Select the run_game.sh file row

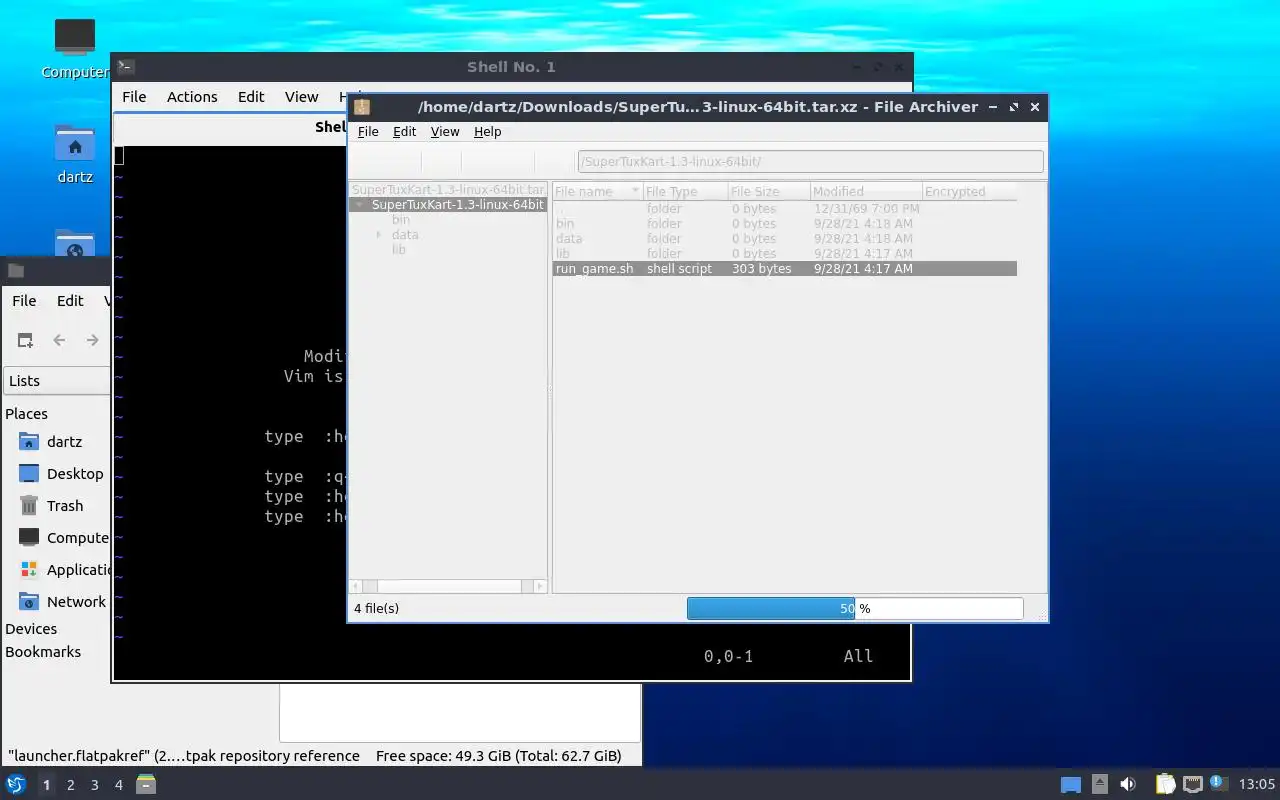(785, 268)
